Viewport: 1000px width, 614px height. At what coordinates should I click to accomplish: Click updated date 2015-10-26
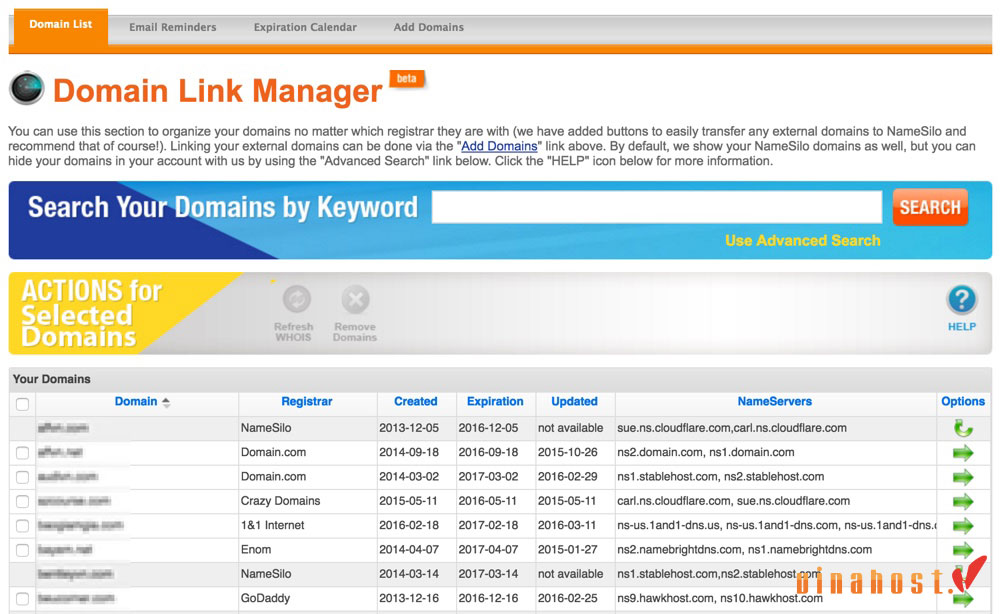[x=568, y=452]
